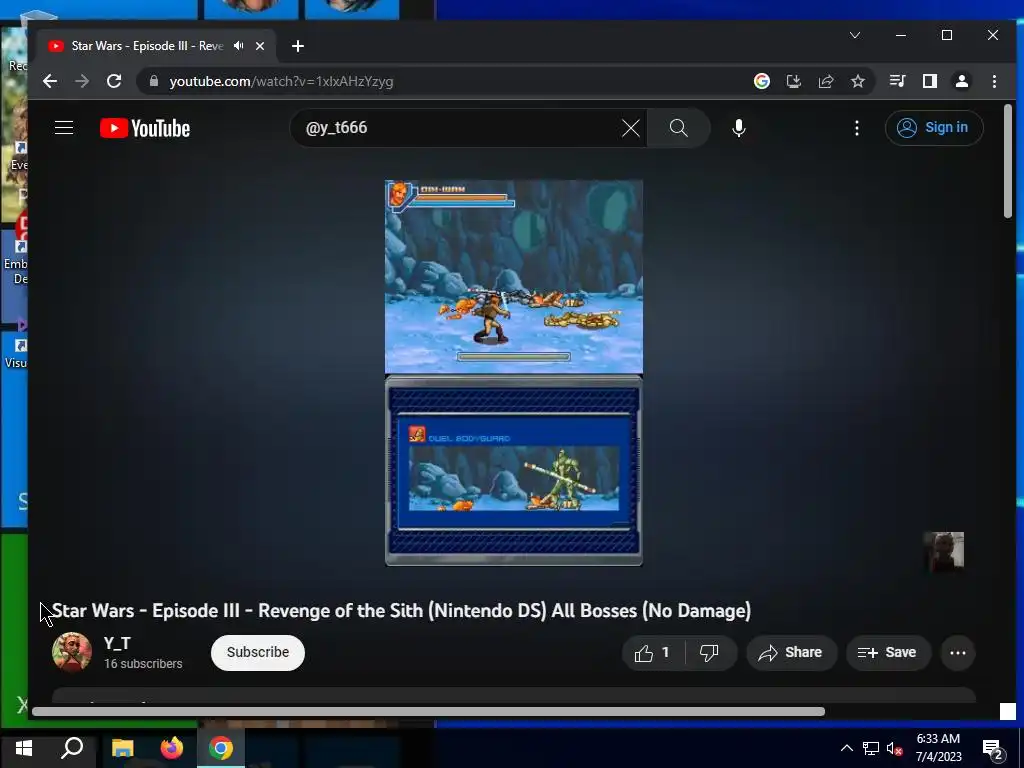Click the Google icon in the address bar
Image resolution: width=1024 pixels, height=768 pixels.
click(x=761, y=81)
